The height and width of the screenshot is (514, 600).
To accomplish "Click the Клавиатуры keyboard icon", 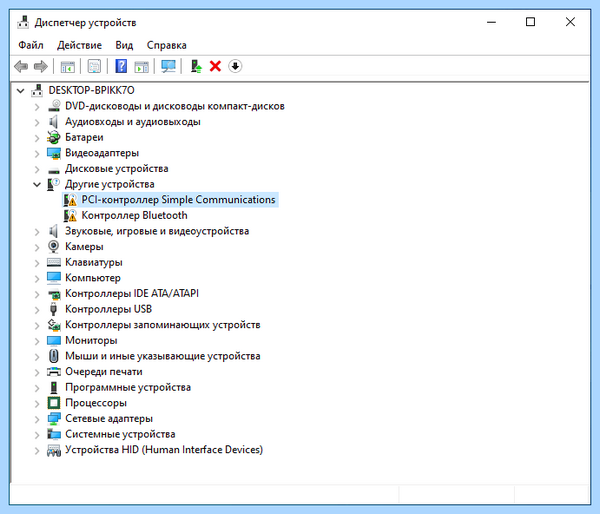I will pos(54,263).
